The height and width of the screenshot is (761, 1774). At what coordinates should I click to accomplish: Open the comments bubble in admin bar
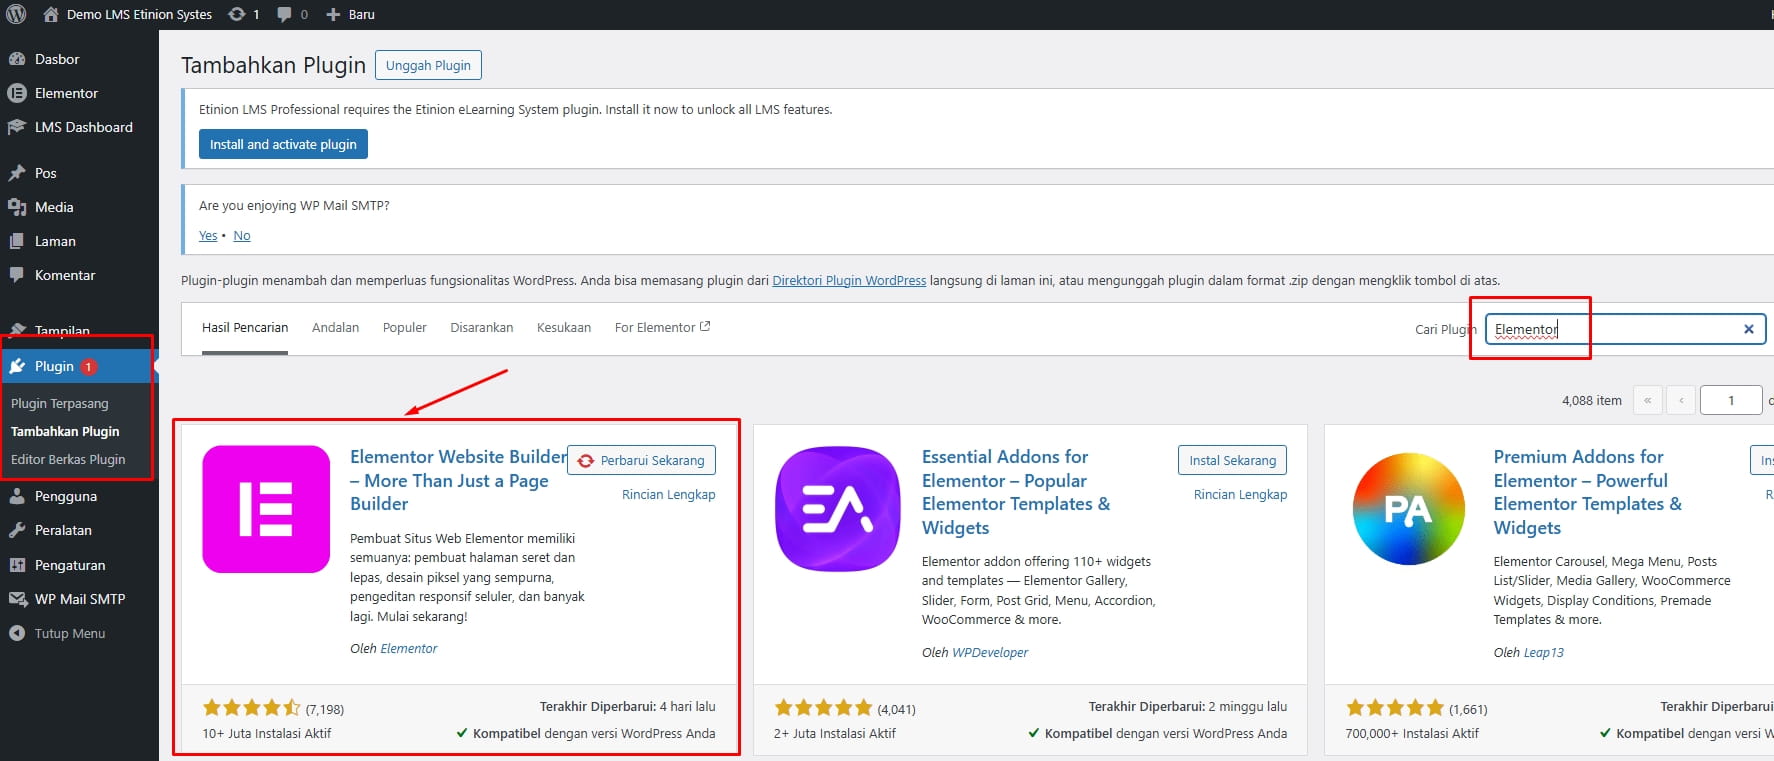pos(291,14)
